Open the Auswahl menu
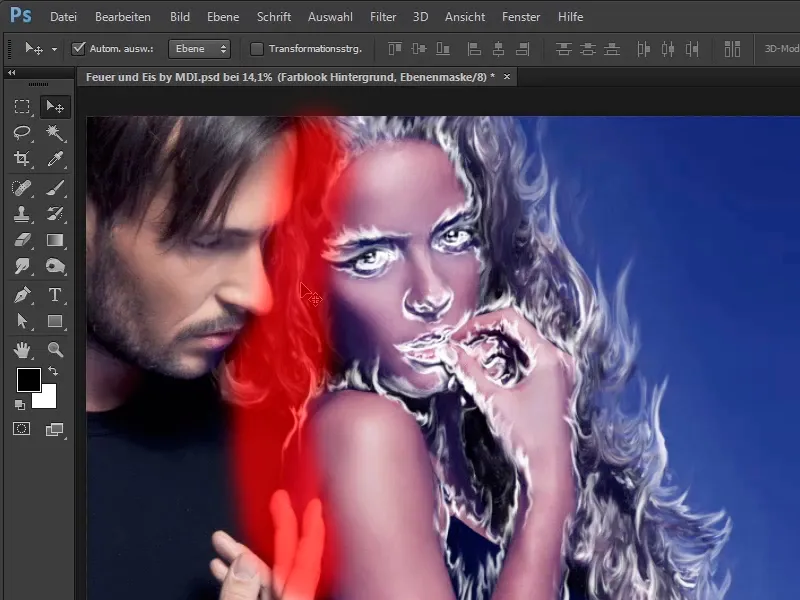 tap(330, 17)
